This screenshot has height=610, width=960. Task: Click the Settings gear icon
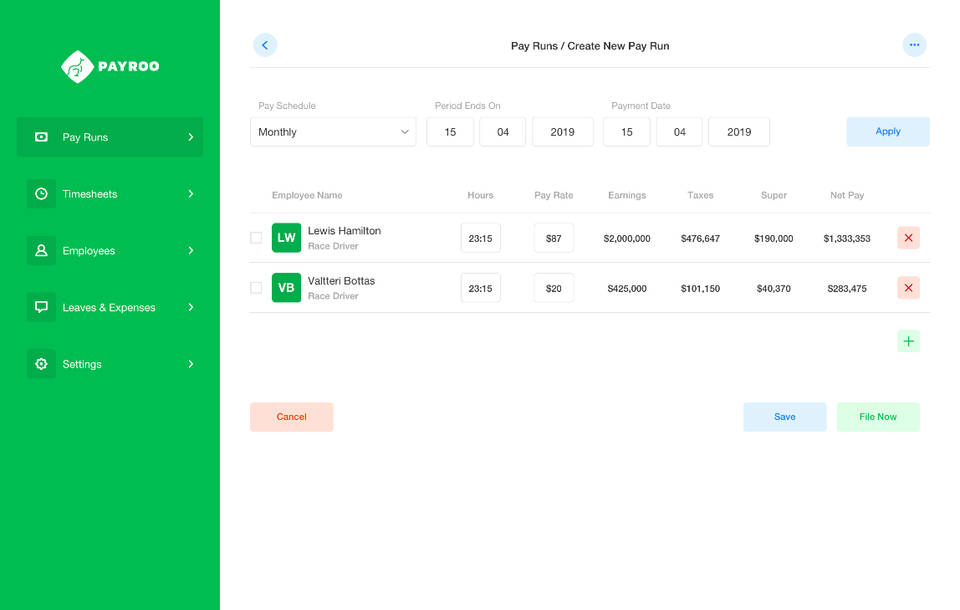pos(41,364)
